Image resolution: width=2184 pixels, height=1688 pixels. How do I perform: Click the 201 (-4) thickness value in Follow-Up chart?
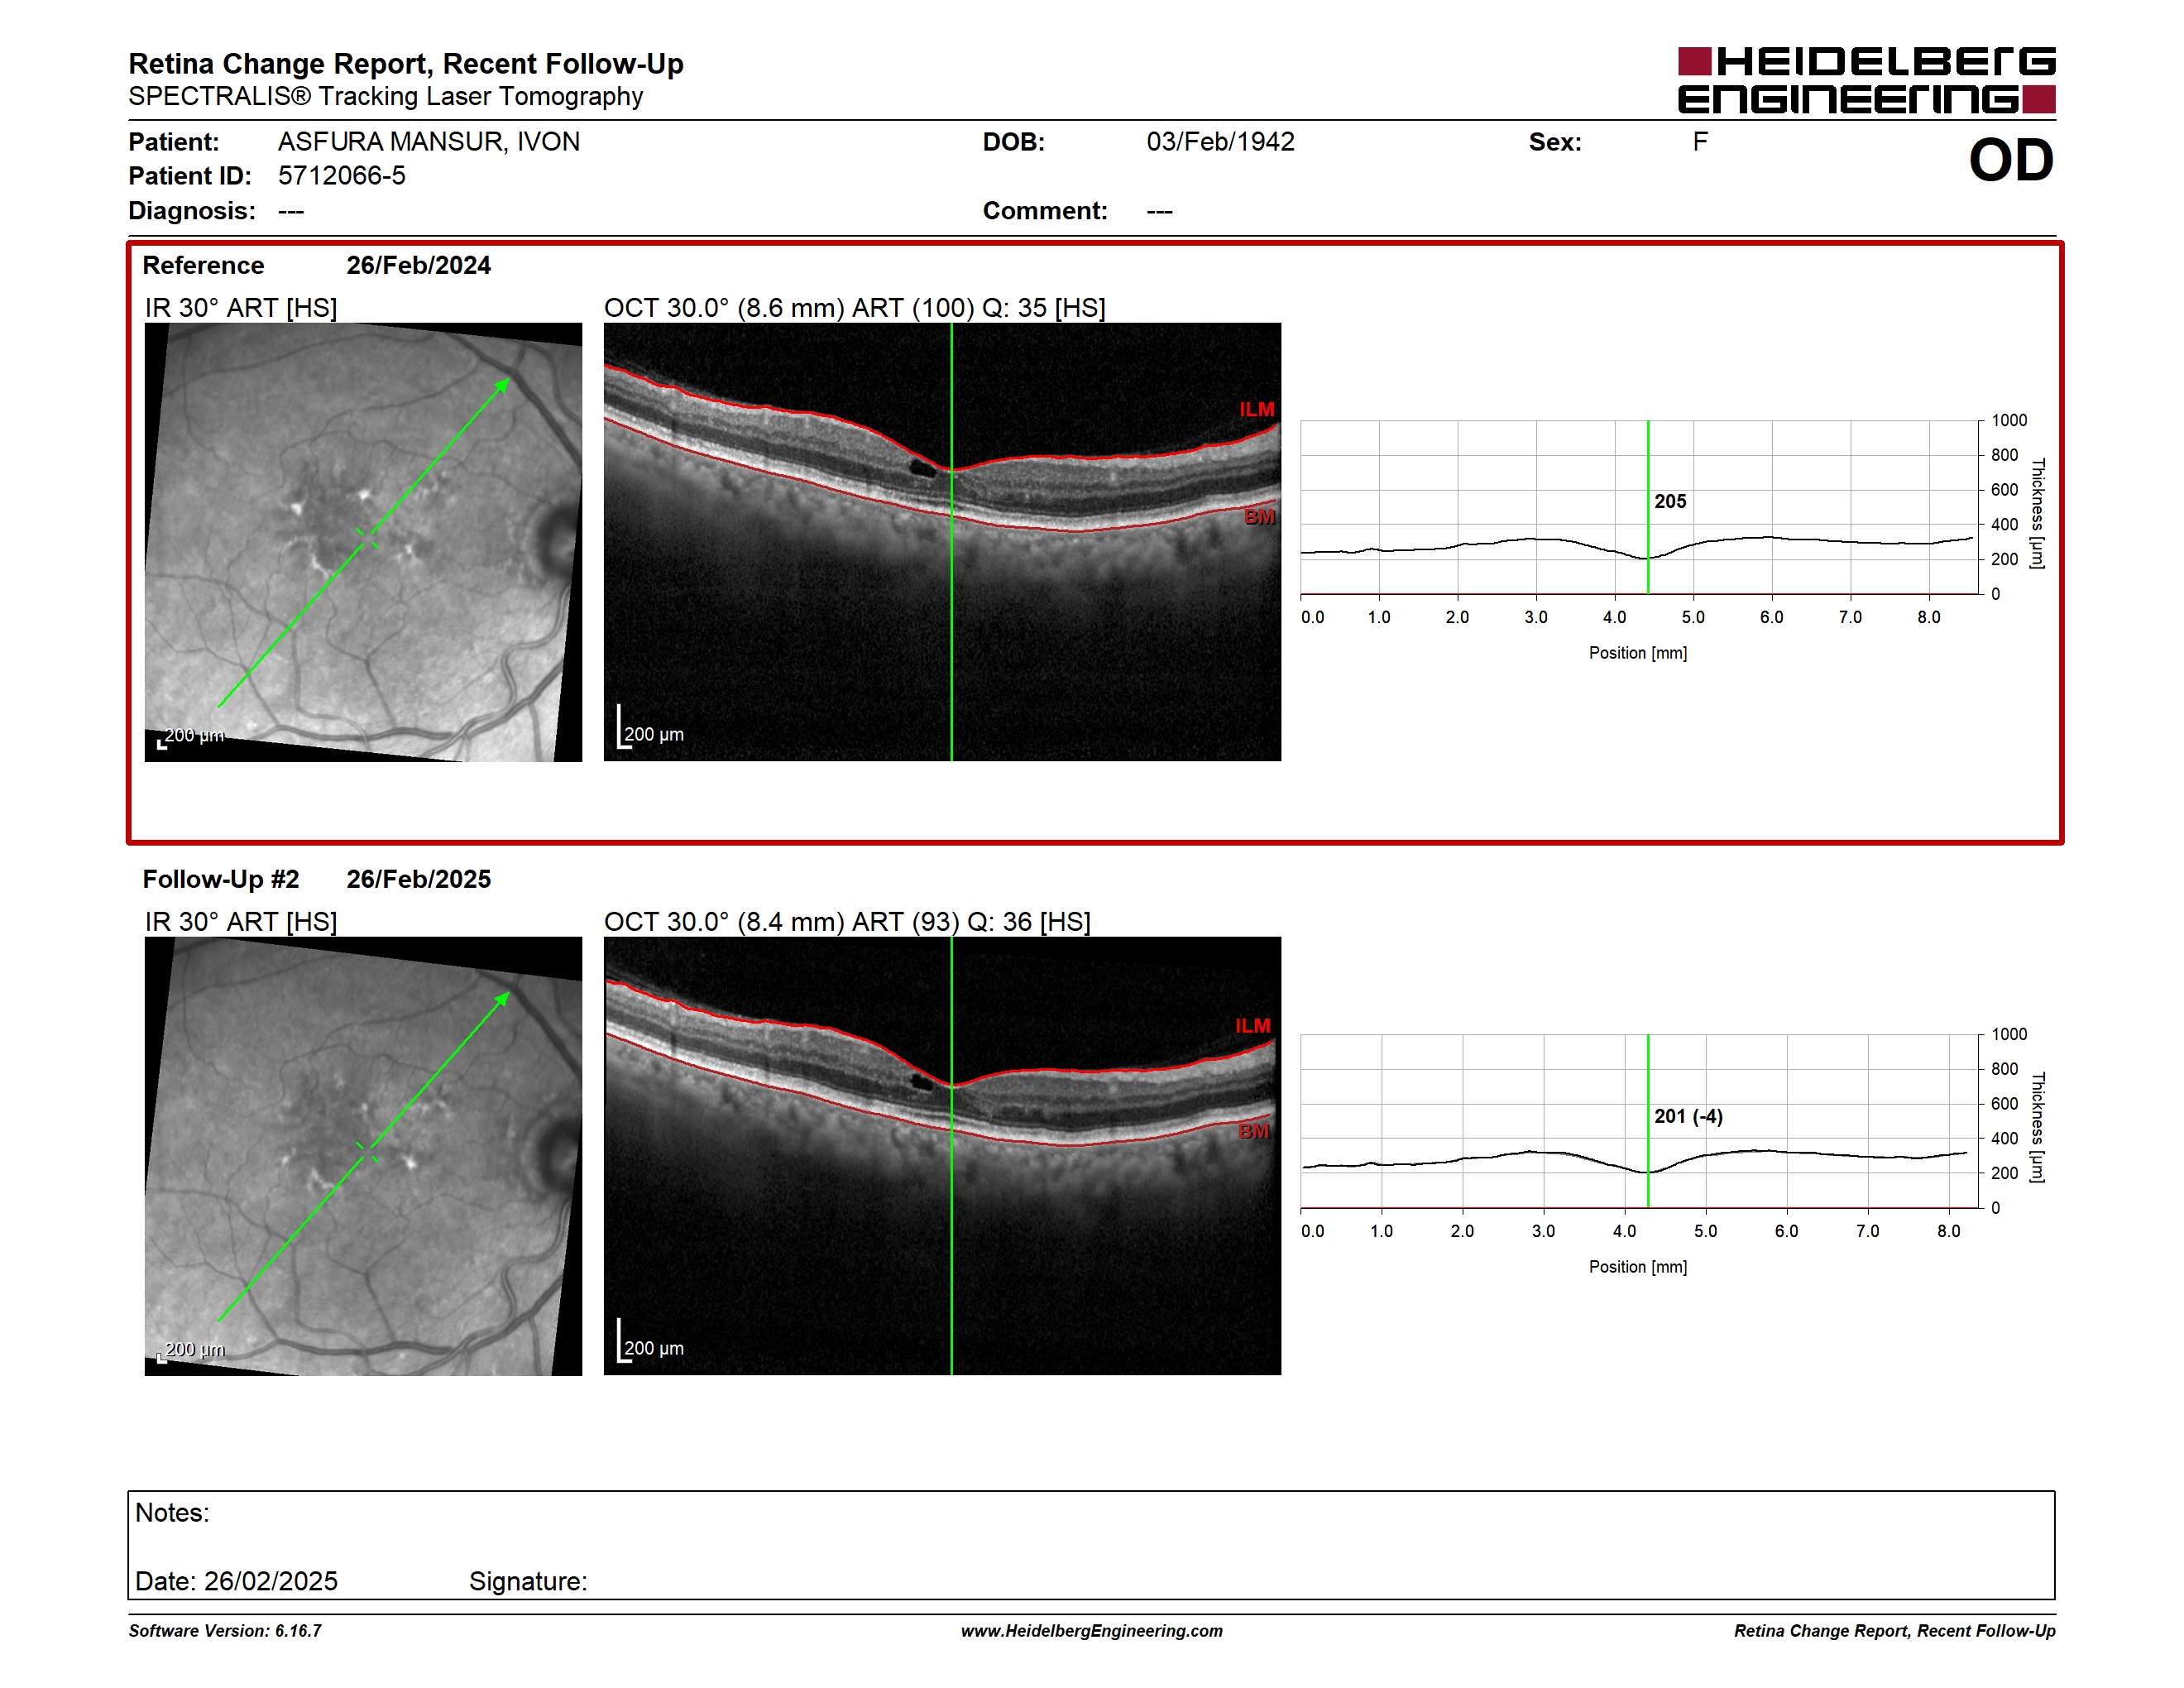coord(1688,1116)
